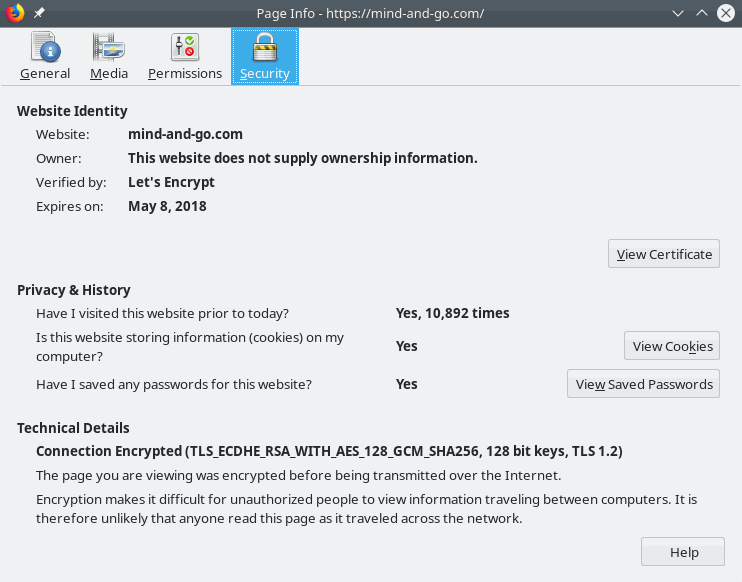The image size is (742, 582).
Task: Click the 'Have I saved any passwords' question
Action: point(174,384)
